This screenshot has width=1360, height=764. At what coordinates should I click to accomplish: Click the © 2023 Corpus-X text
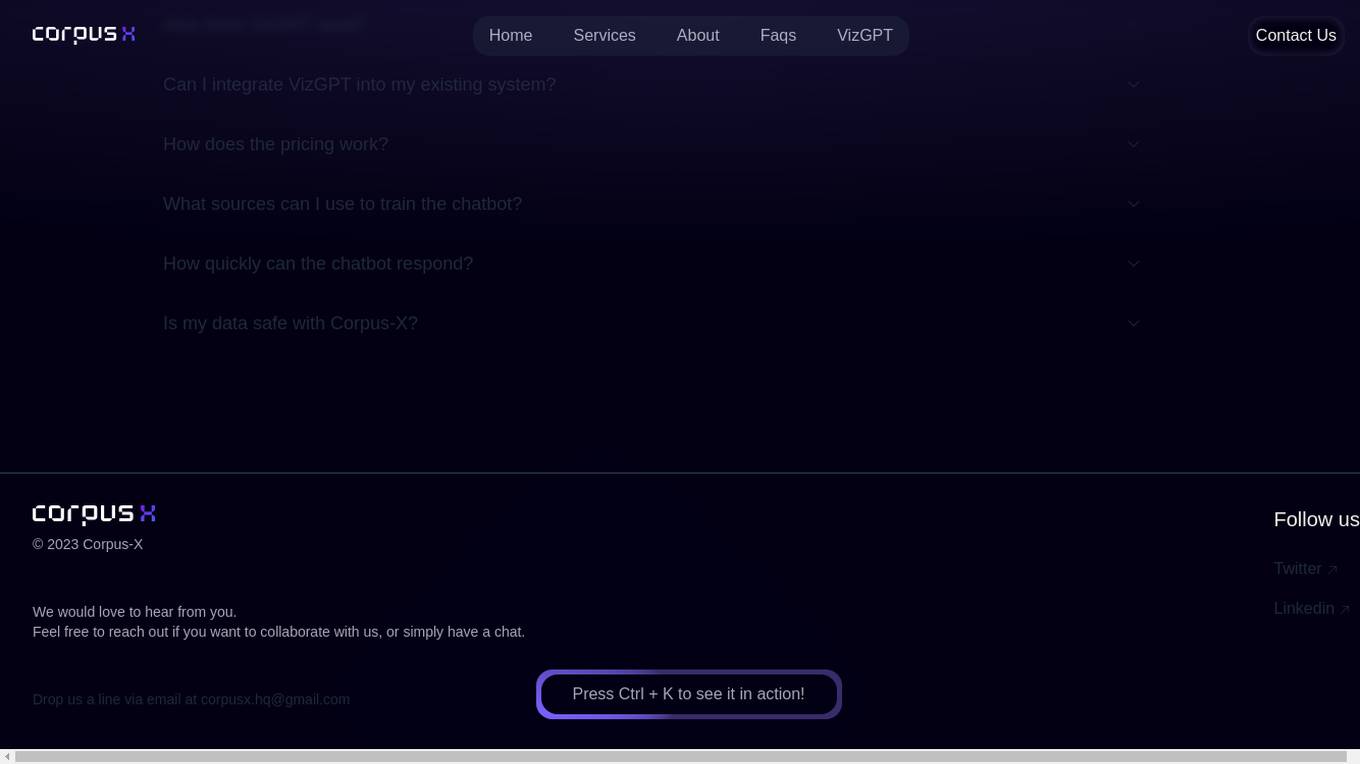coord(88,544)
